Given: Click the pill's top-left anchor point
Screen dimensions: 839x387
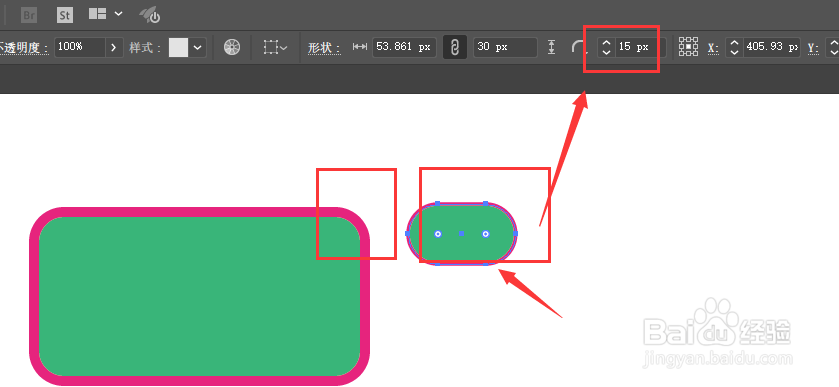Looking at the screenshot, I should 437,203.
